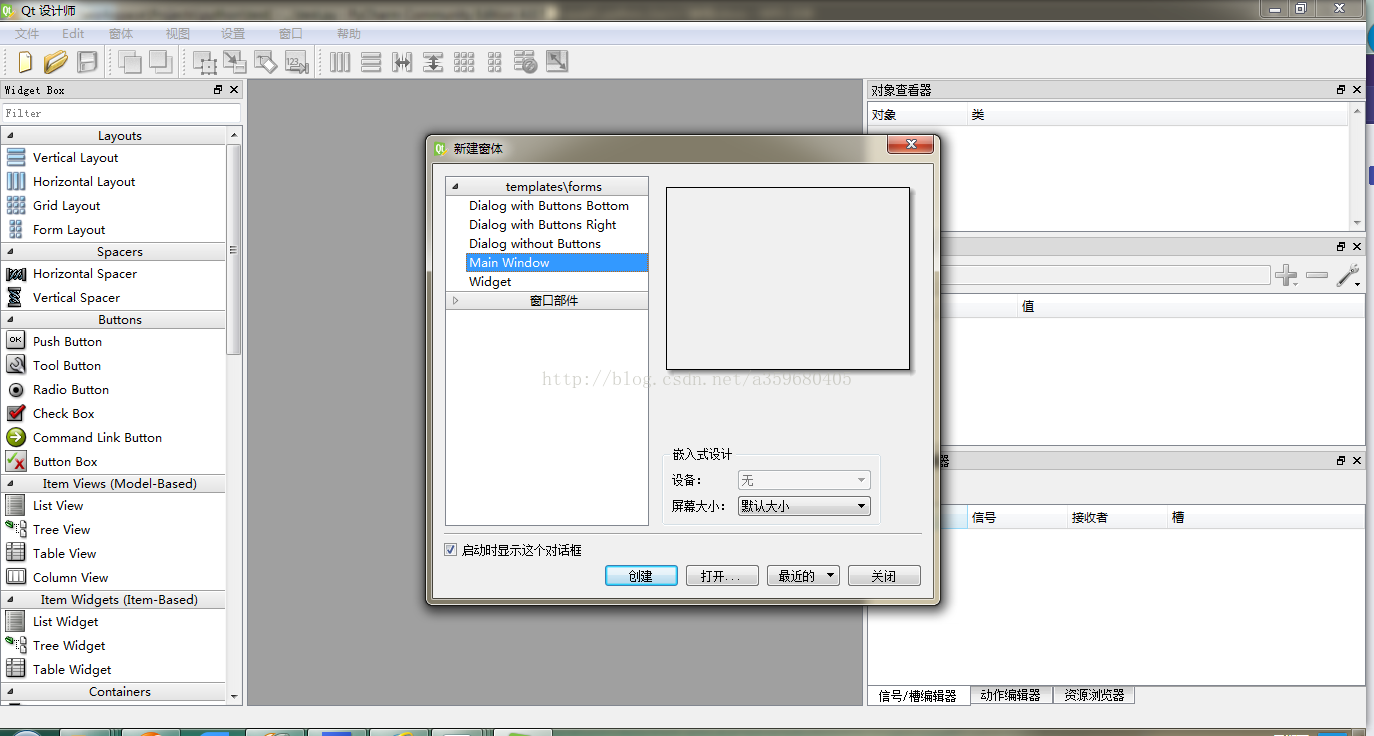The width and height of the screenshot is (1374, 736).
Task: Pick the Horizontal Spacer widget icon
Action: coord(16,273)
